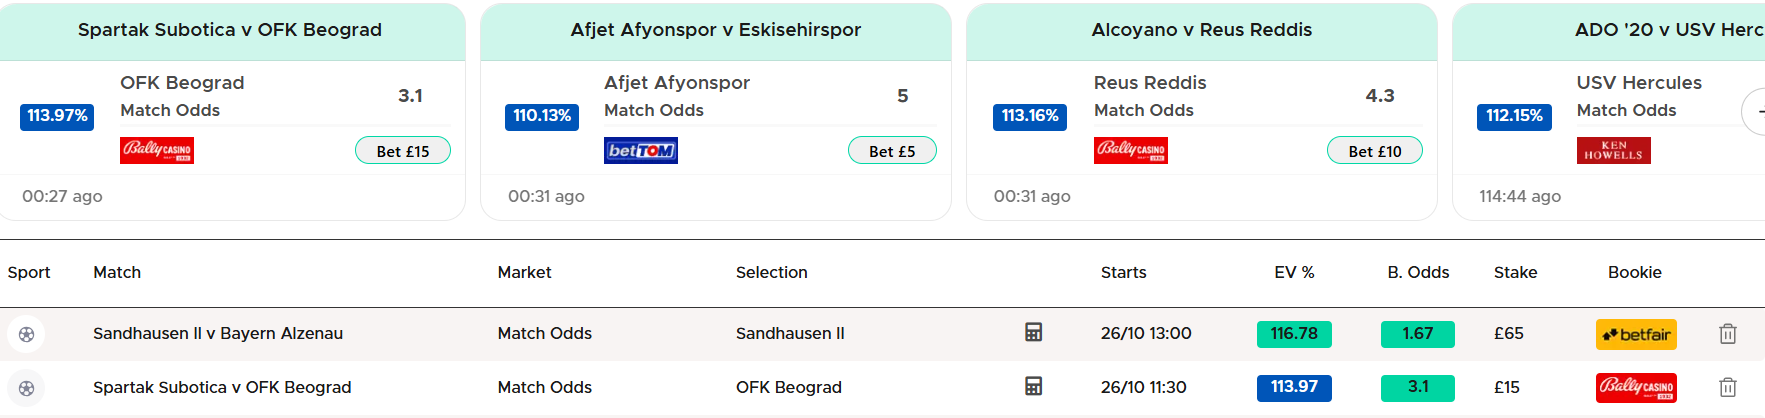Open the Alcoyano v Reus Reddis card title
1765x418 pixels.
(1201, 30)
